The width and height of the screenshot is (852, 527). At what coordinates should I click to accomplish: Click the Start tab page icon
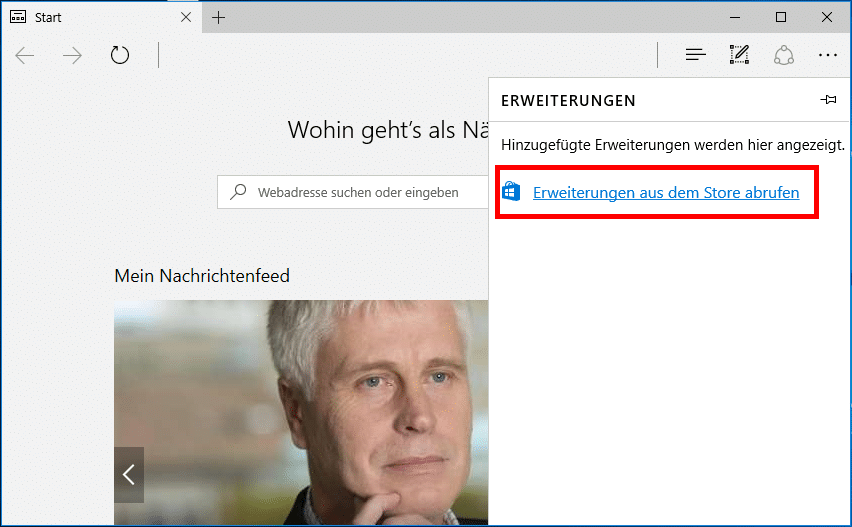[x=18, y=17]
